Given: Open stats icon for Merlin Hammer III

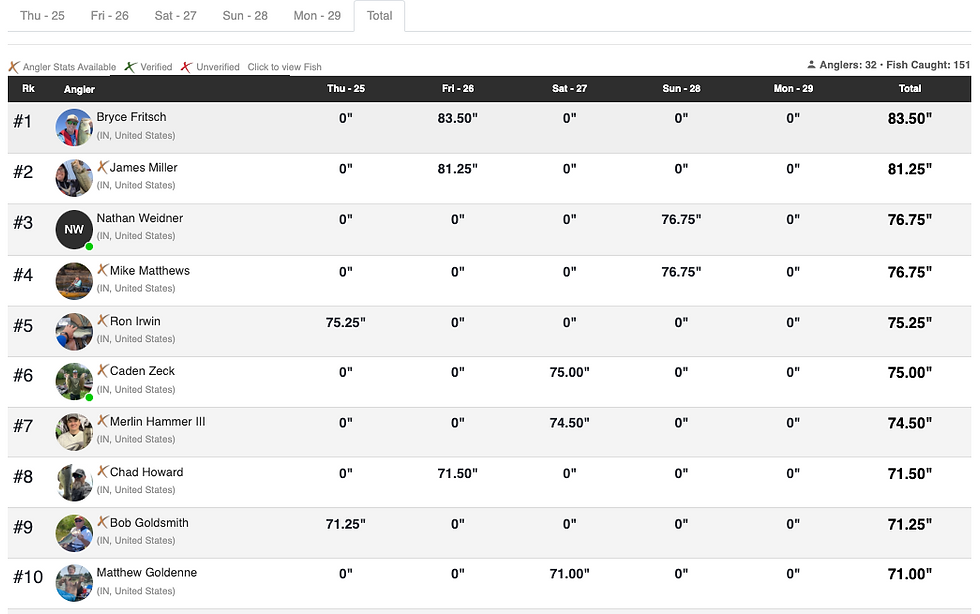Looking at the screenshot, I should (102, 421).
